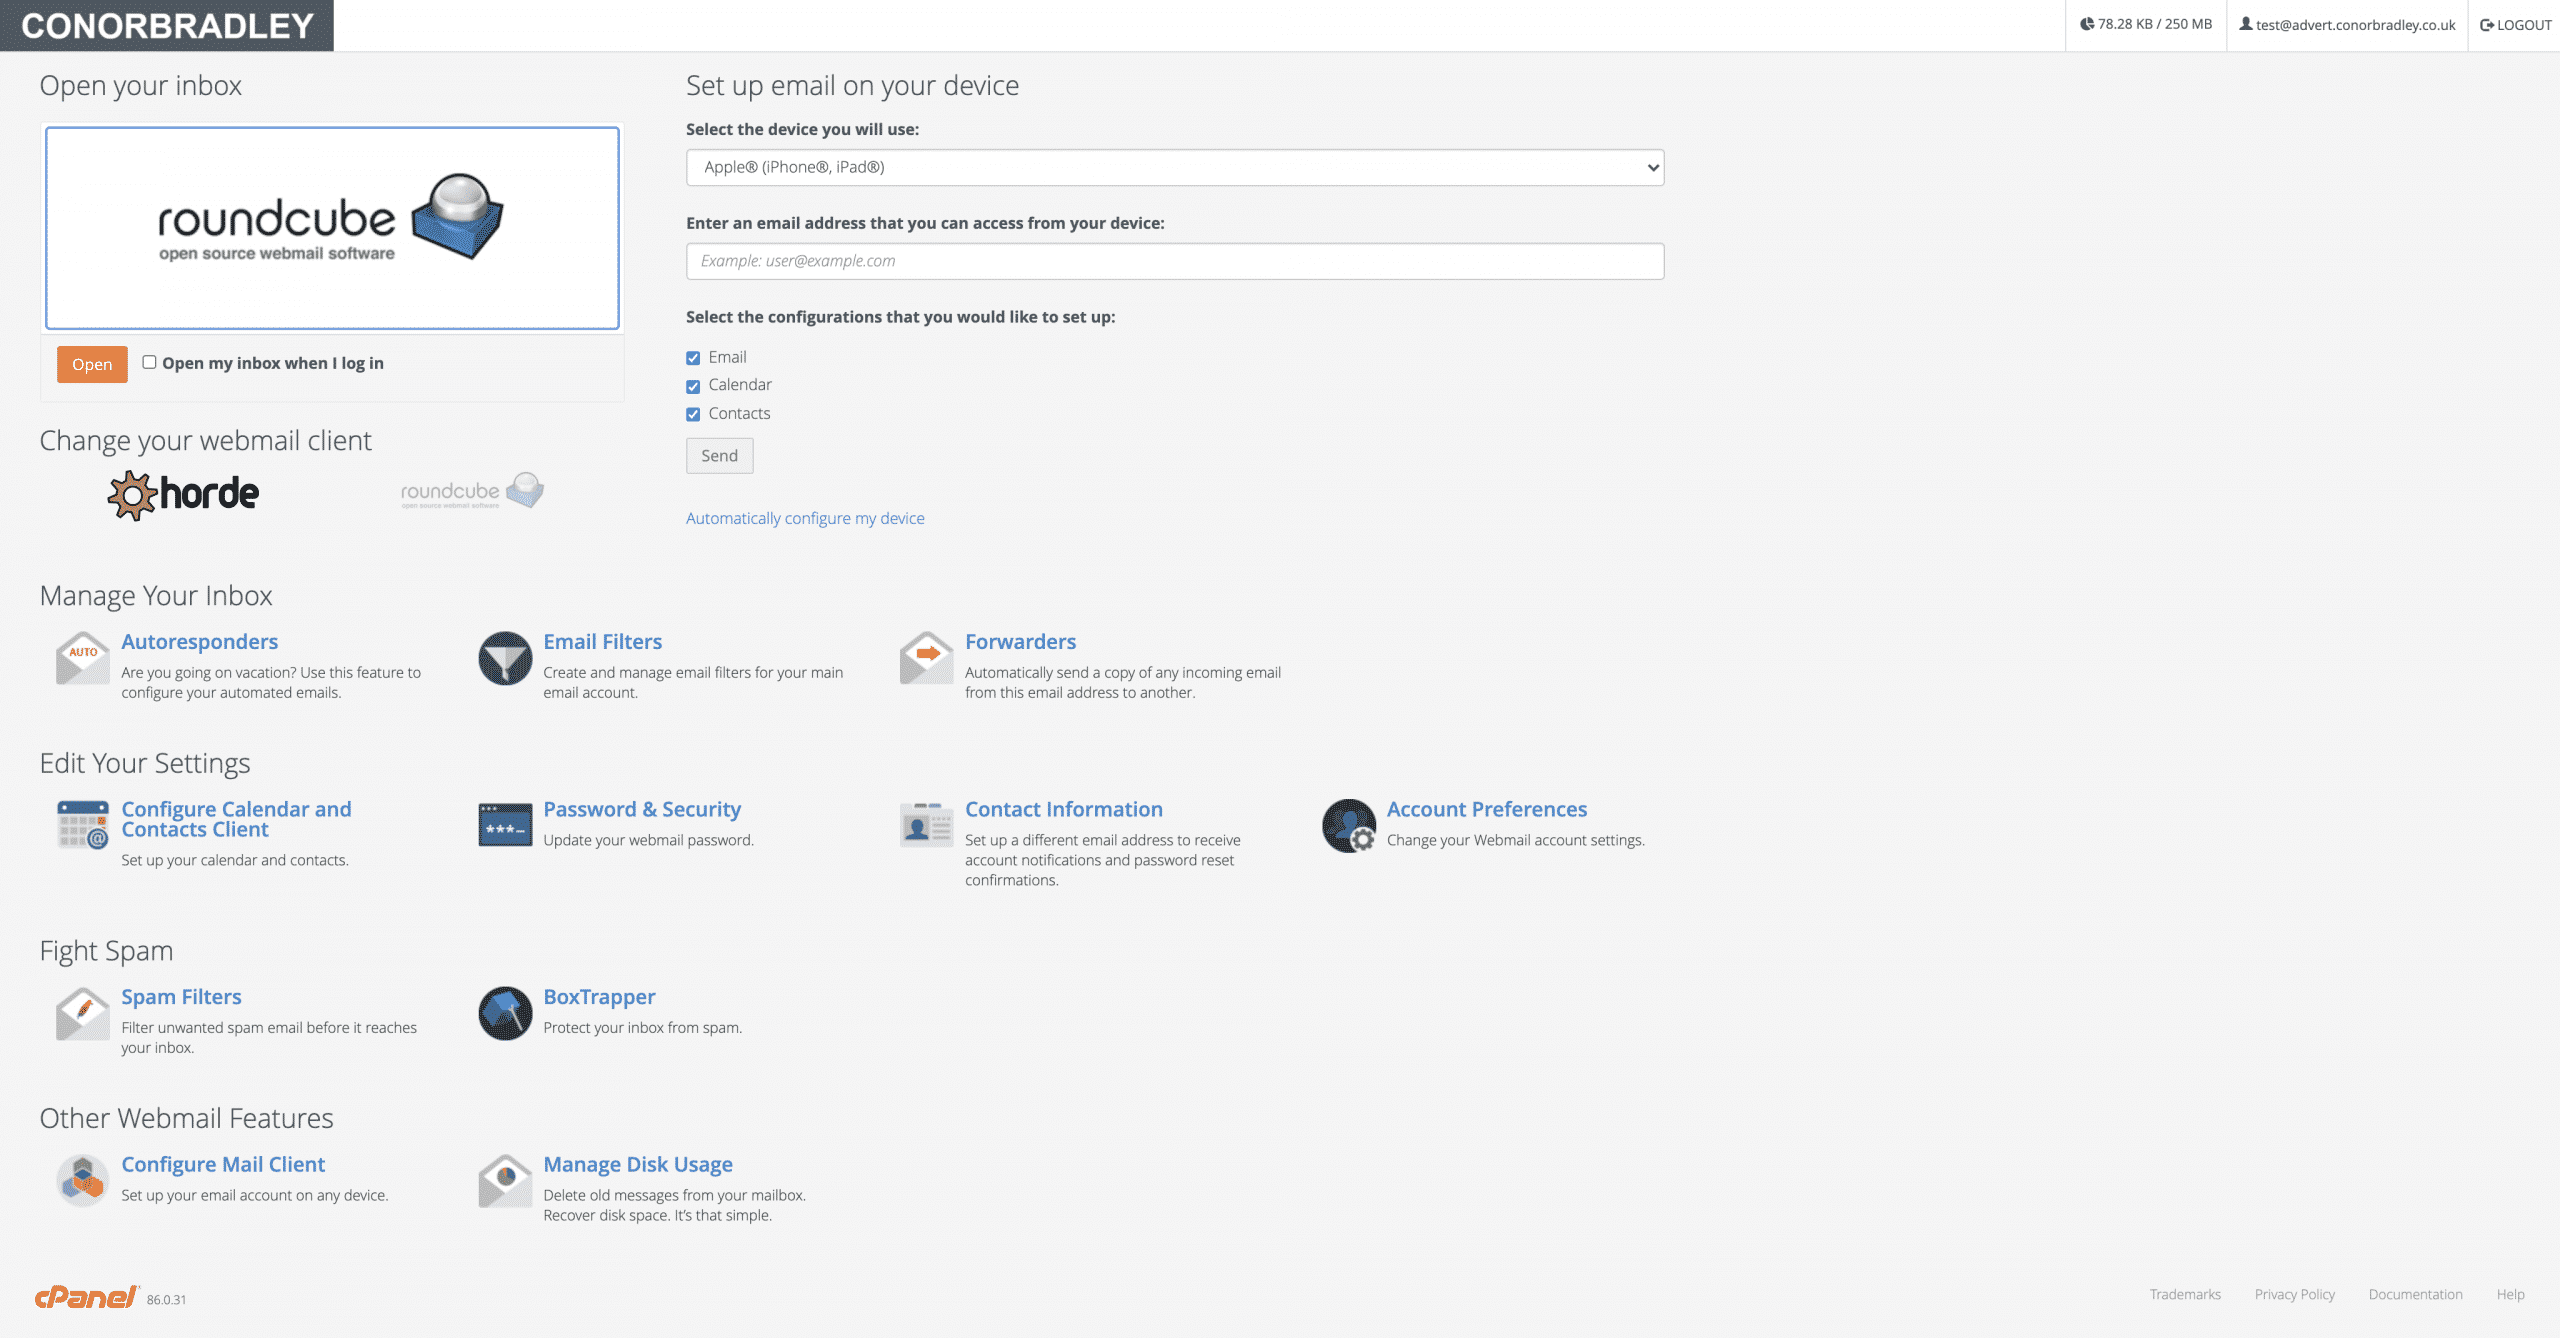Click the Autoresponders envelope icon
The height and width of the screenshot is (1338, 2560).
coord(82,658)
